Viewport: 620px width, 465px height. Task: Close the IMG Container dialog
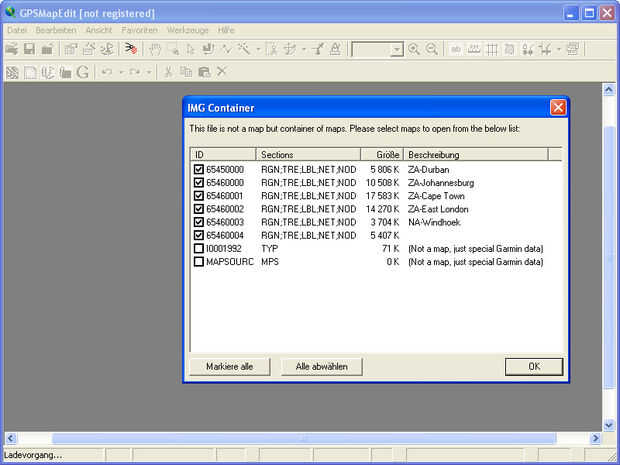tap(558, 108)
